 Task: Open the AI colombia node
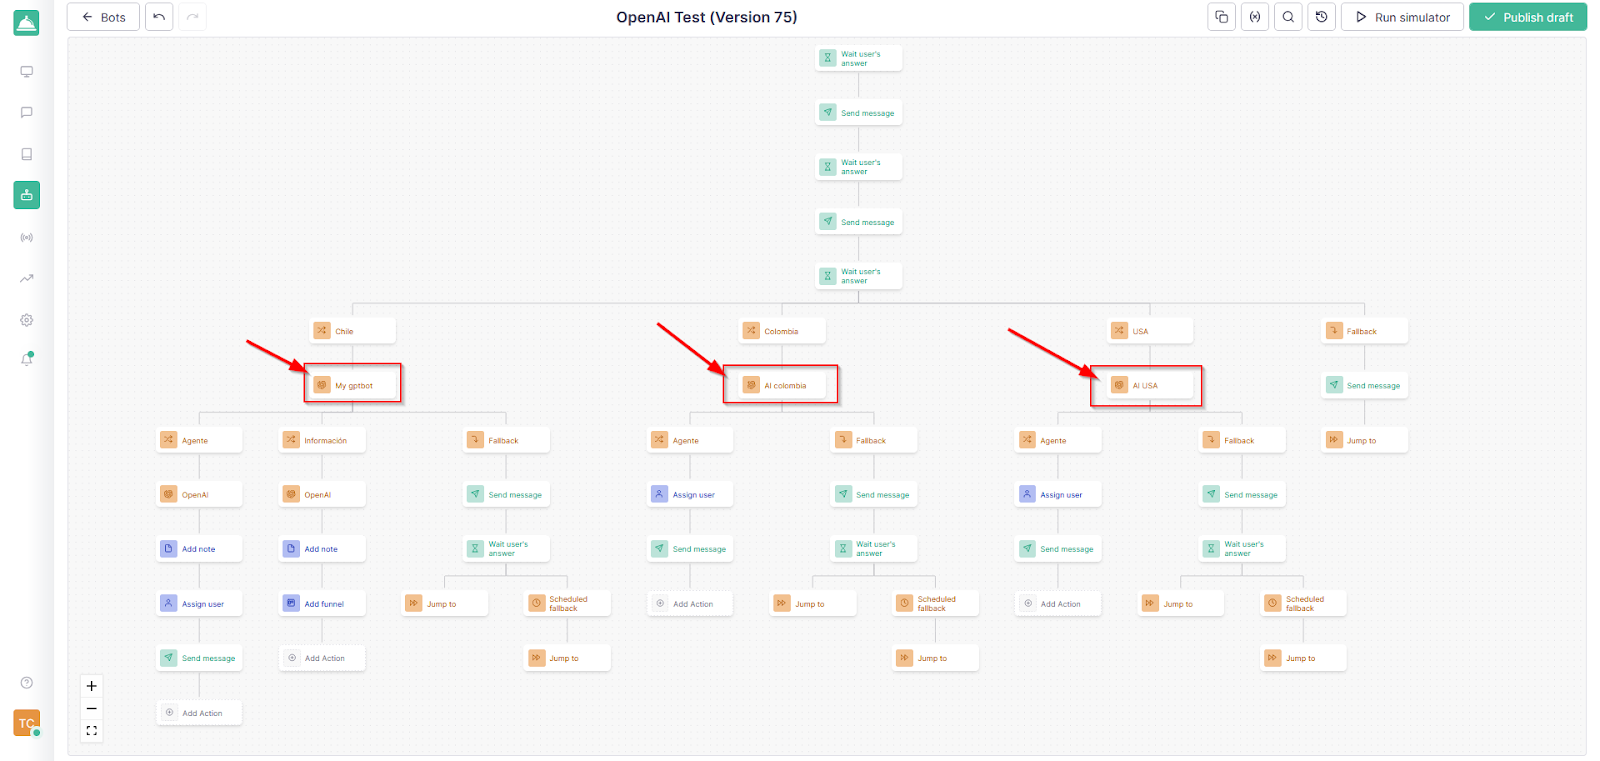click(x=783, y=385)
